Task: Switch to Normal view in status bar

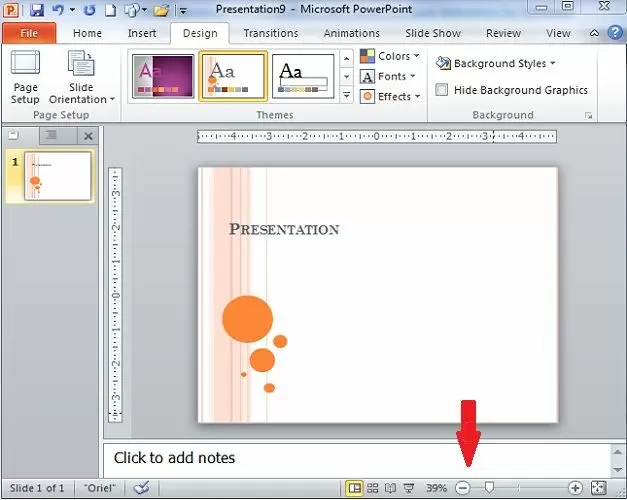Action: pos(354,488)
